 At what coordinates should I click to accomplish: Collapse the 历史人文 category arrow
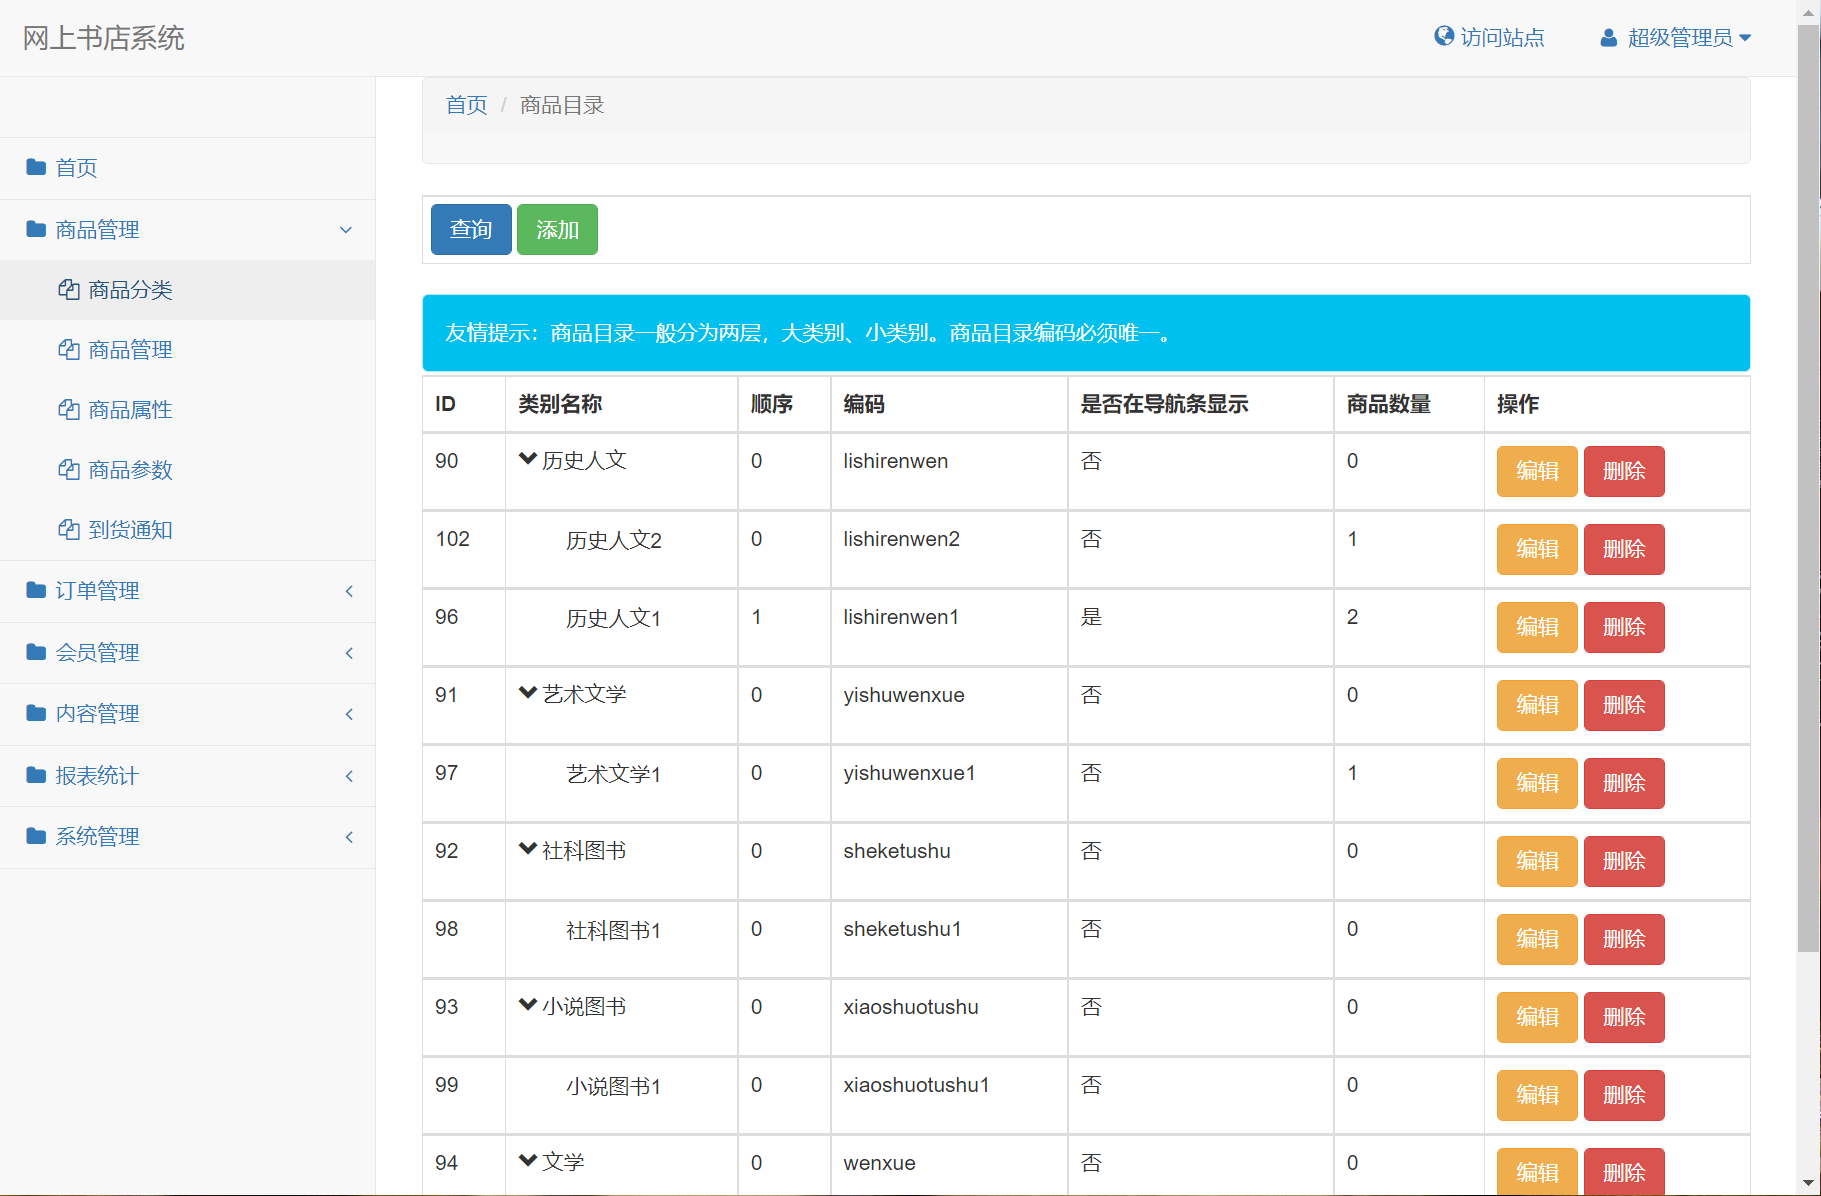click(x=527, y=457)
